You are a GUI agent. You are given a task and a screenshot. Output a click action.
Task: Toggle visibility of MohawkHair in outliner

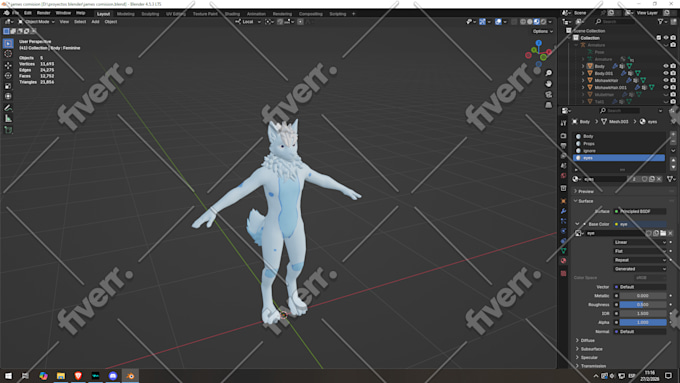coord(666,80)
